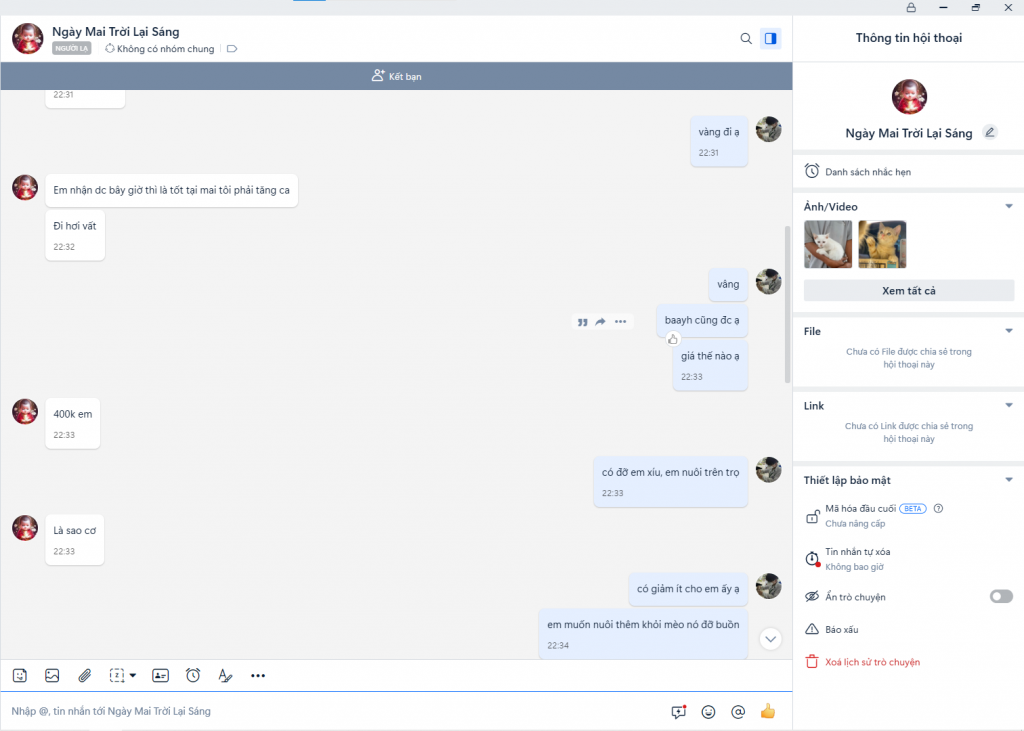Screen dimensions: 1024x731
Task: Select the 'vàng đi ạ' message
Action: 718,141
